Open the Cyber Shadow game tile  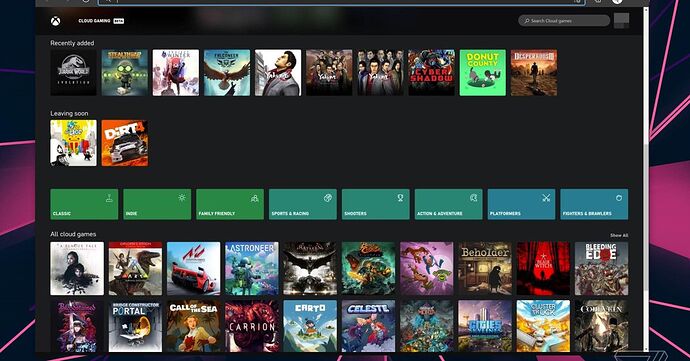pyautogui.click(x=431, y=73)
